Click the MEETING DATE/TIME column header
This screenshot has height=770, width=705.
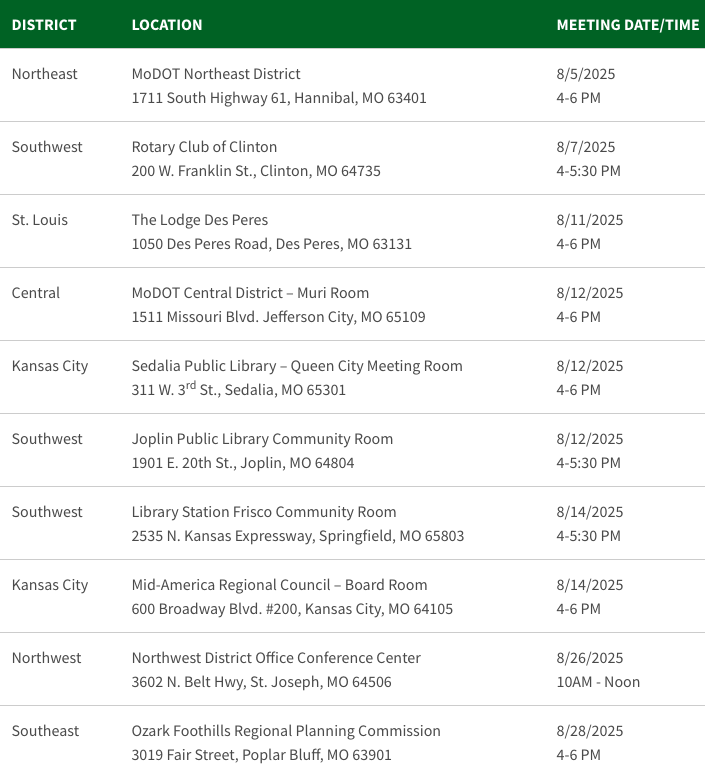pyautogui.click(x=627, y=25)
